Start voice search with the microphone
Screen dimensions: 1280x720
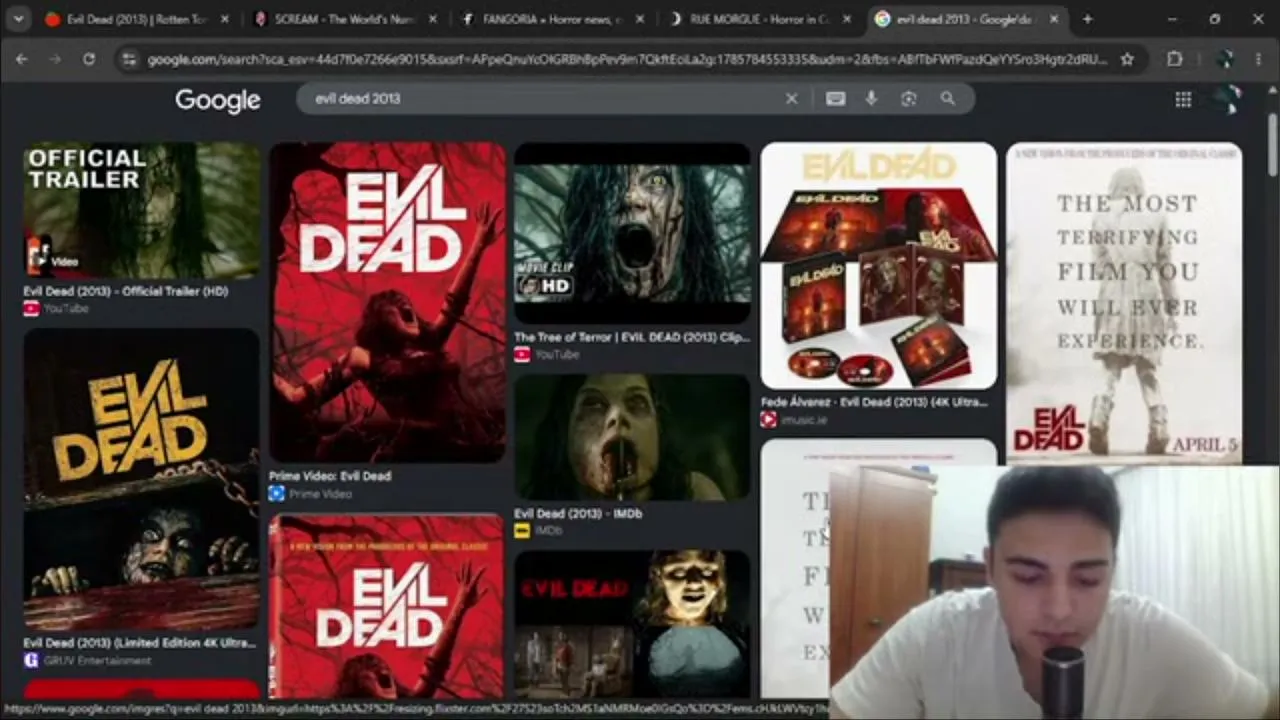(871, 99)
